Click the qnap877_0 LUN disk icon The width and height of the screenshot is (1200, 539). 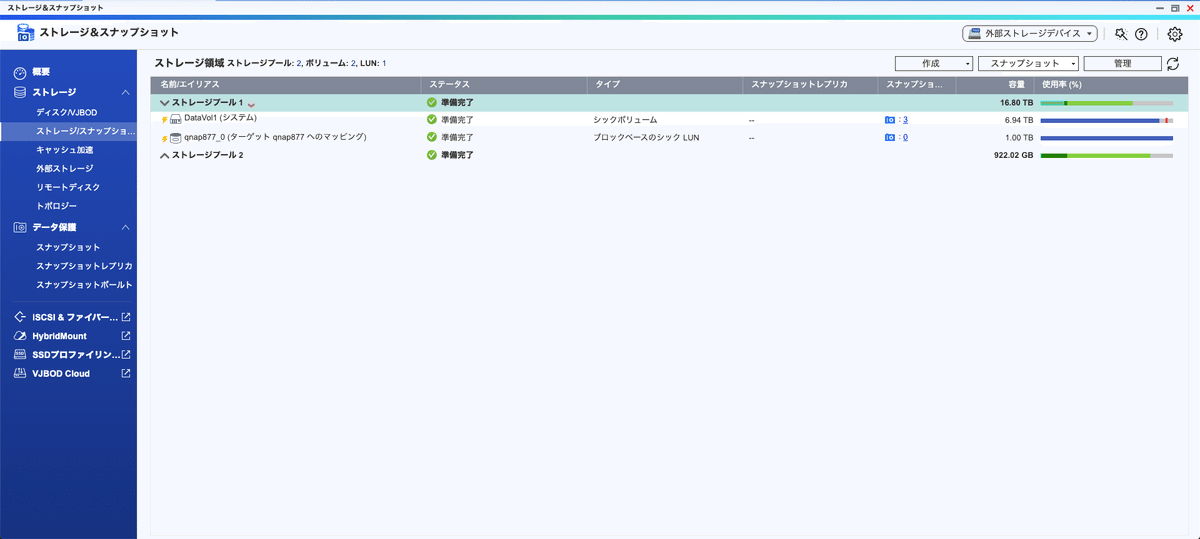click(176, 138)
